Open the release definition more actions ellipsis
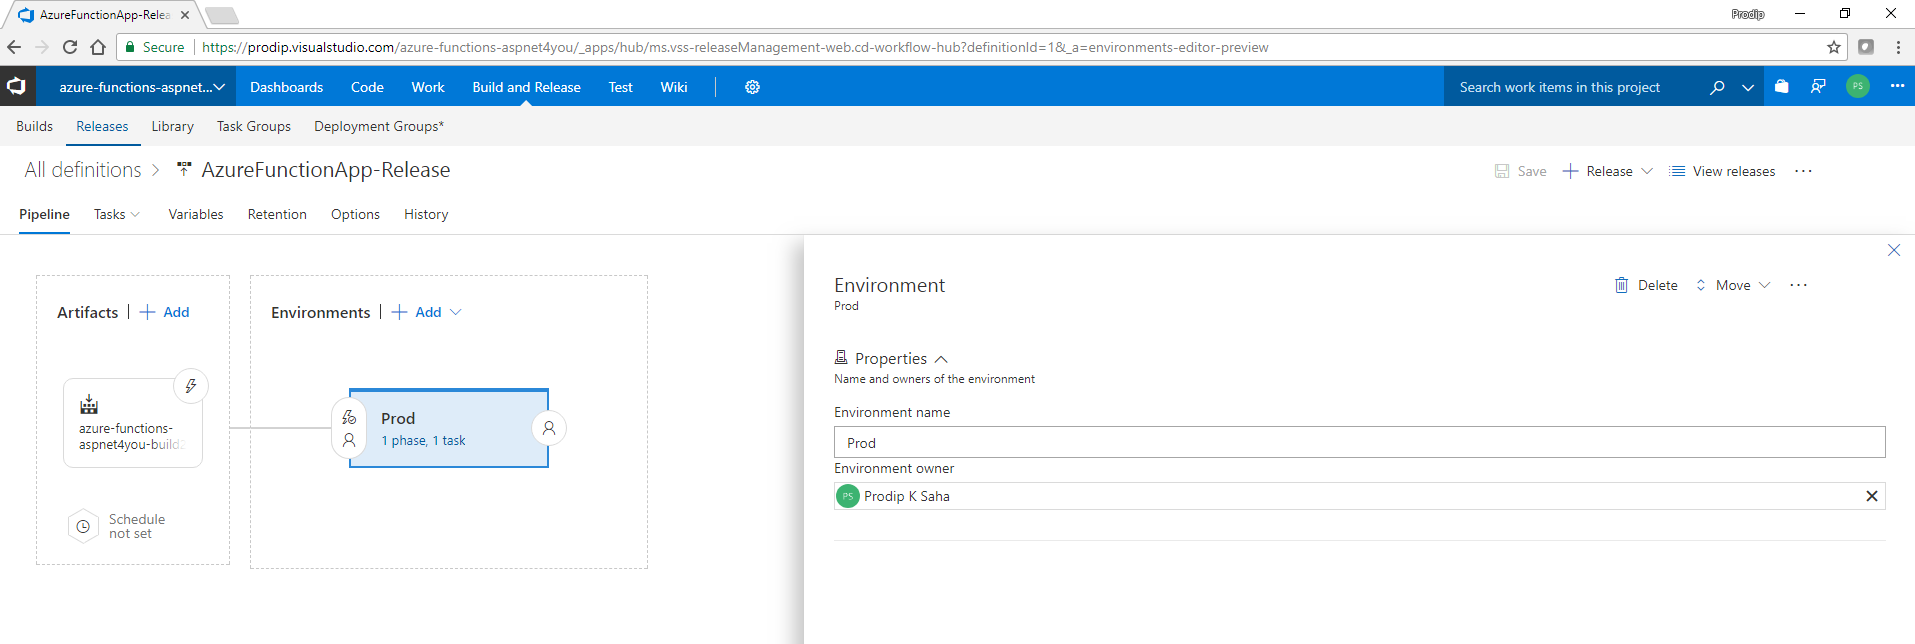The width and height of the screenshot is (1915, 644). pyautogui.click(x=1803, y=171)
